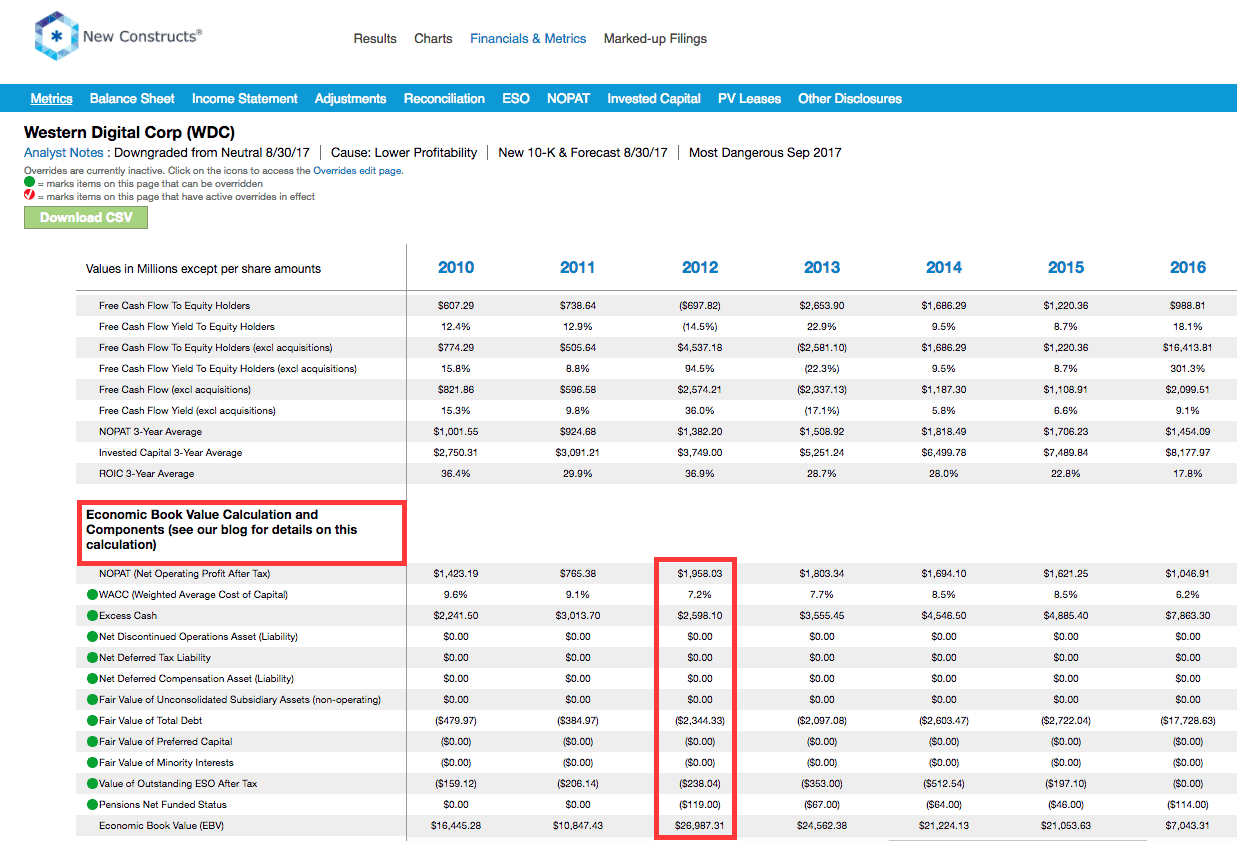
Task: Click the 2012 column header
Action: 700,268
